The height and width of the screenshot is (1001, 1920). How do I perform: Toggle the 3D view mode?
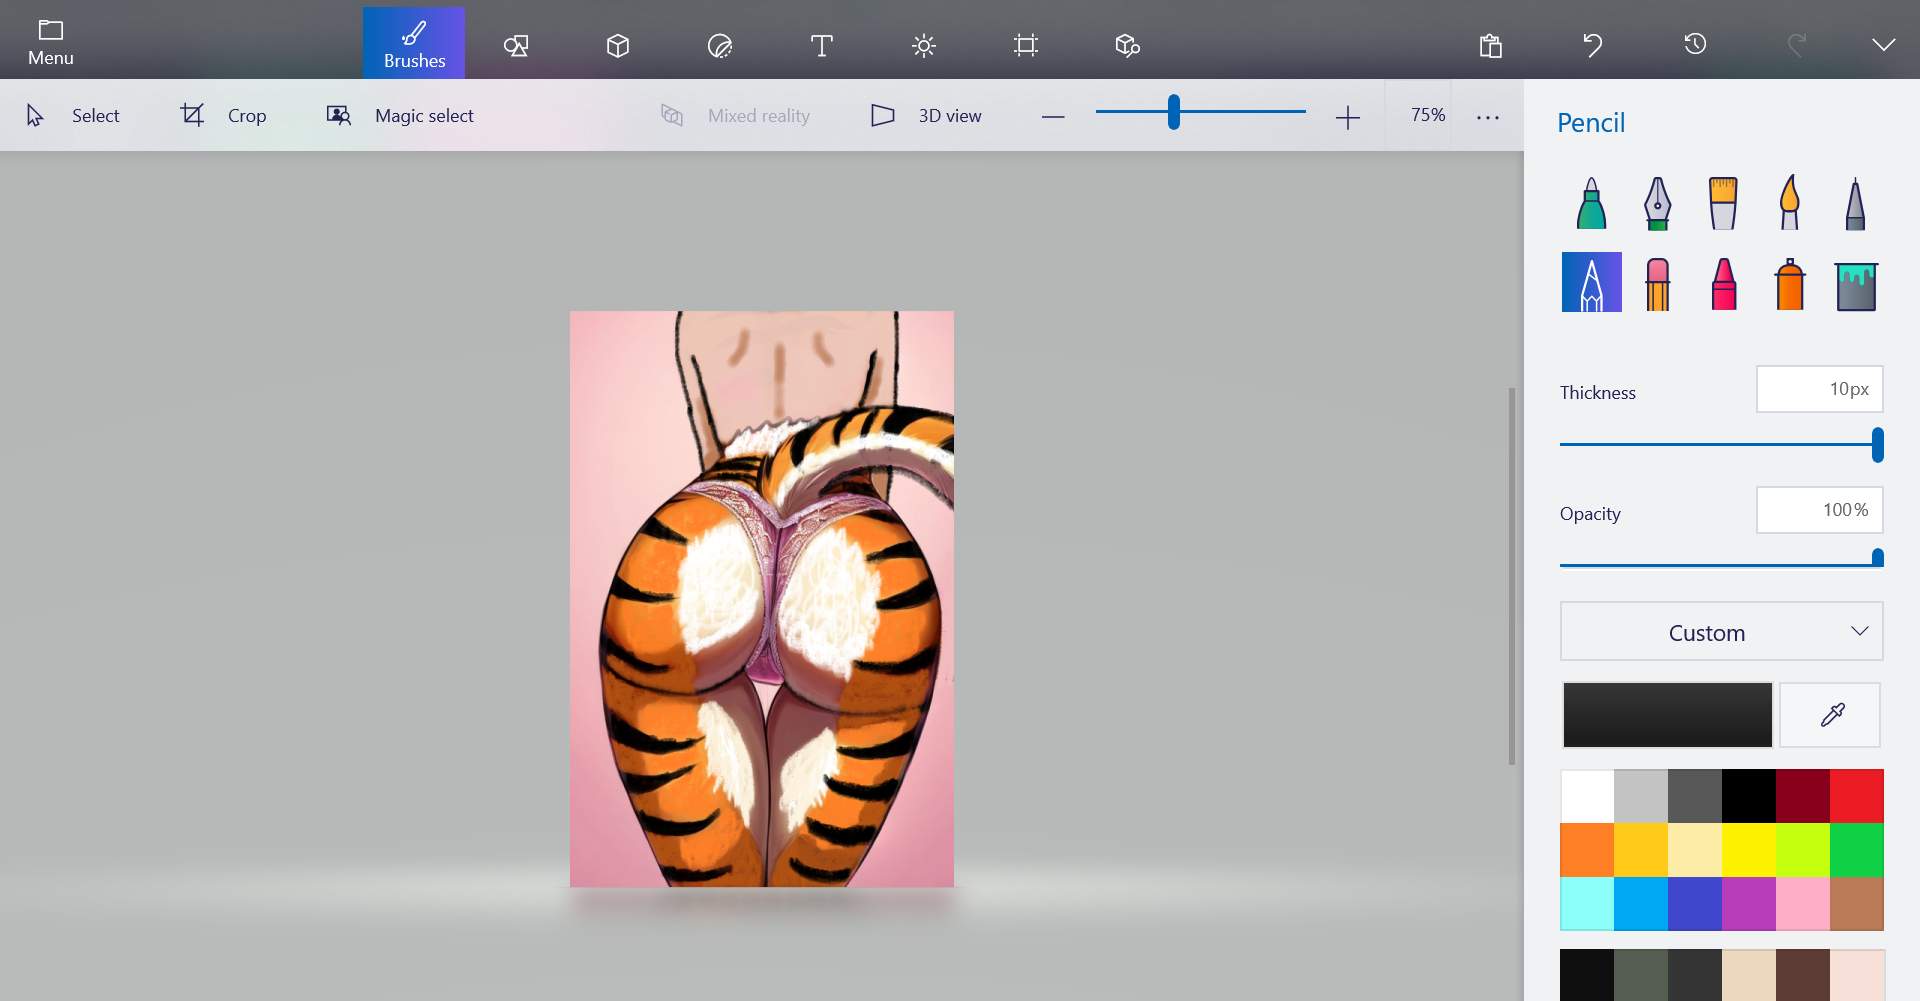[x=926, y=116]
